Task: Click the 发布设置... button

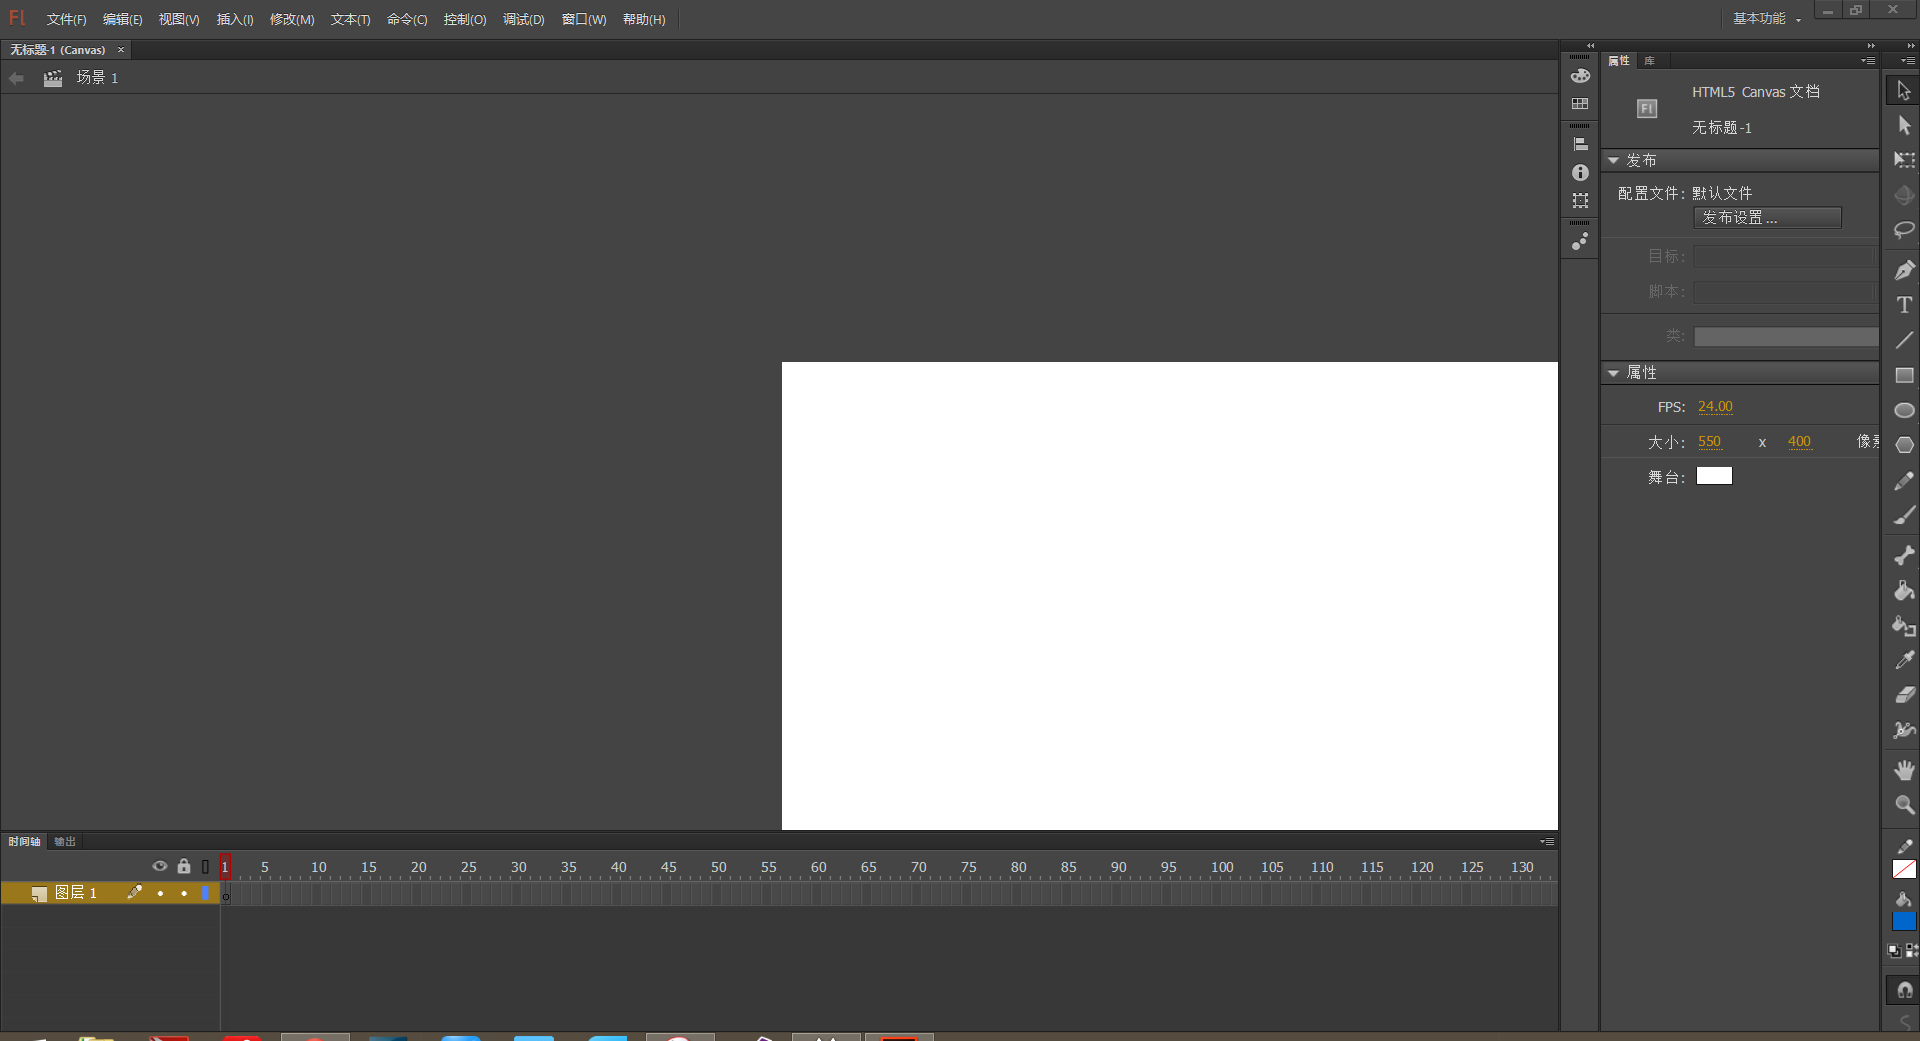Action: pos(1766,218)
